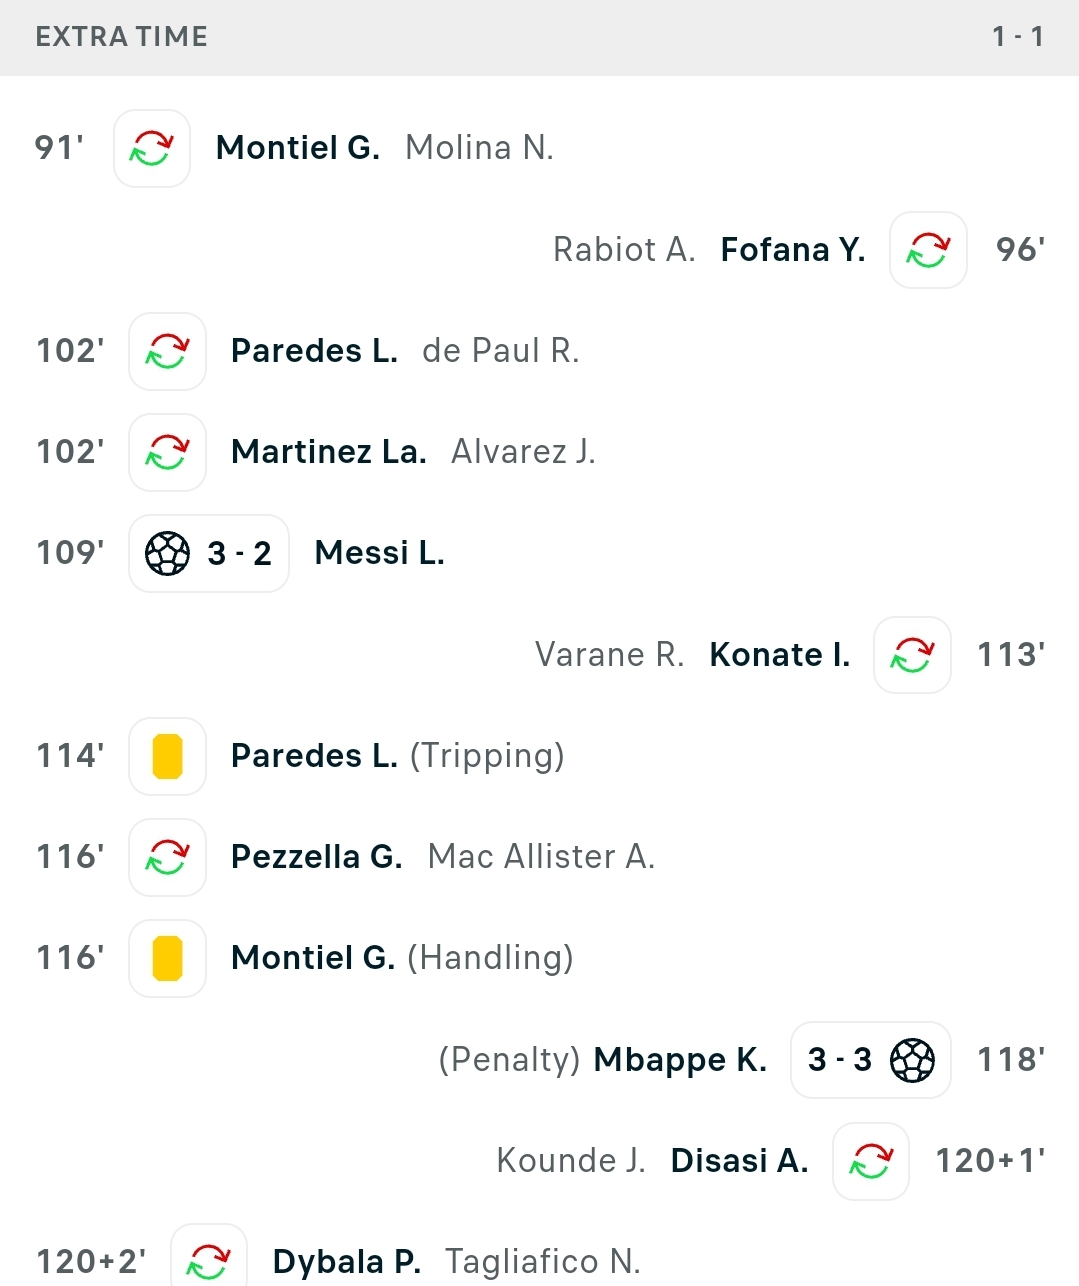Click the substitution icon beside Paredes L. at 102'
This screenshot has width=1079, height=1286.
tap(167, 351)
